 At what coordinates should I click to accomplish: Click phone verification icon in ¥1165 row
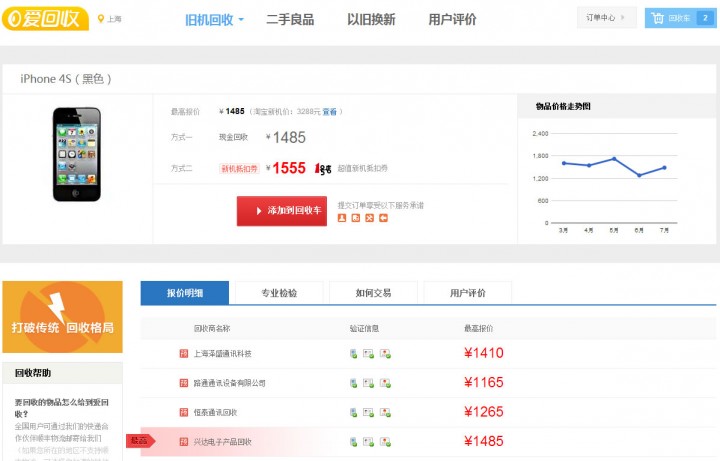[354, 383]
